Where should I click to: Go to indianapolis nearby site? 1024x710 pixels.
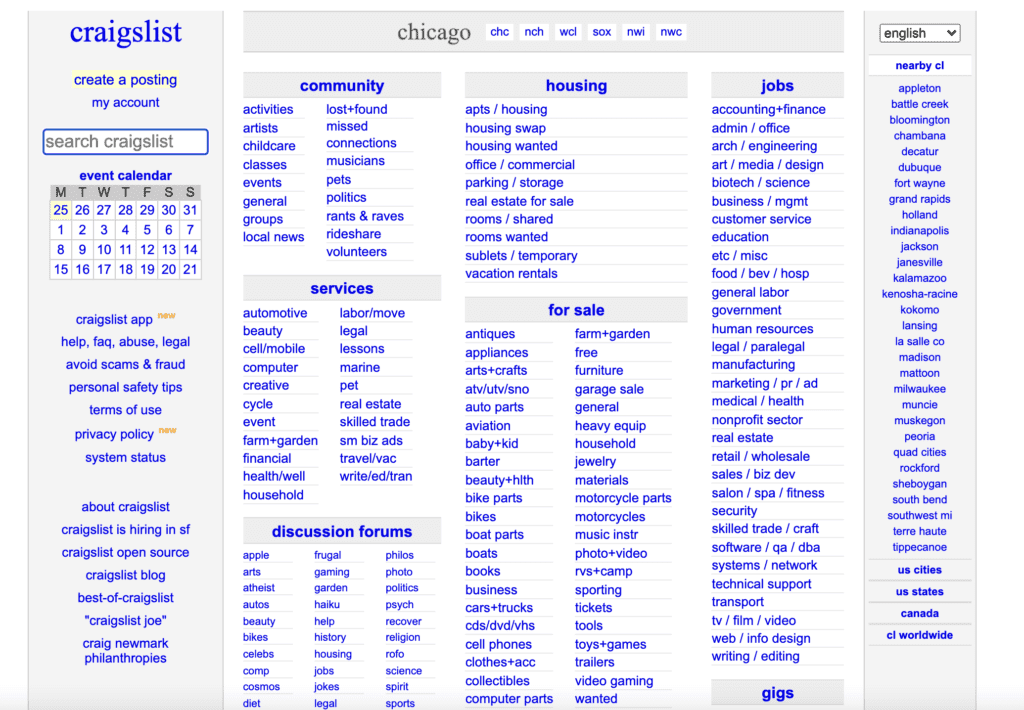pos(920,231)
